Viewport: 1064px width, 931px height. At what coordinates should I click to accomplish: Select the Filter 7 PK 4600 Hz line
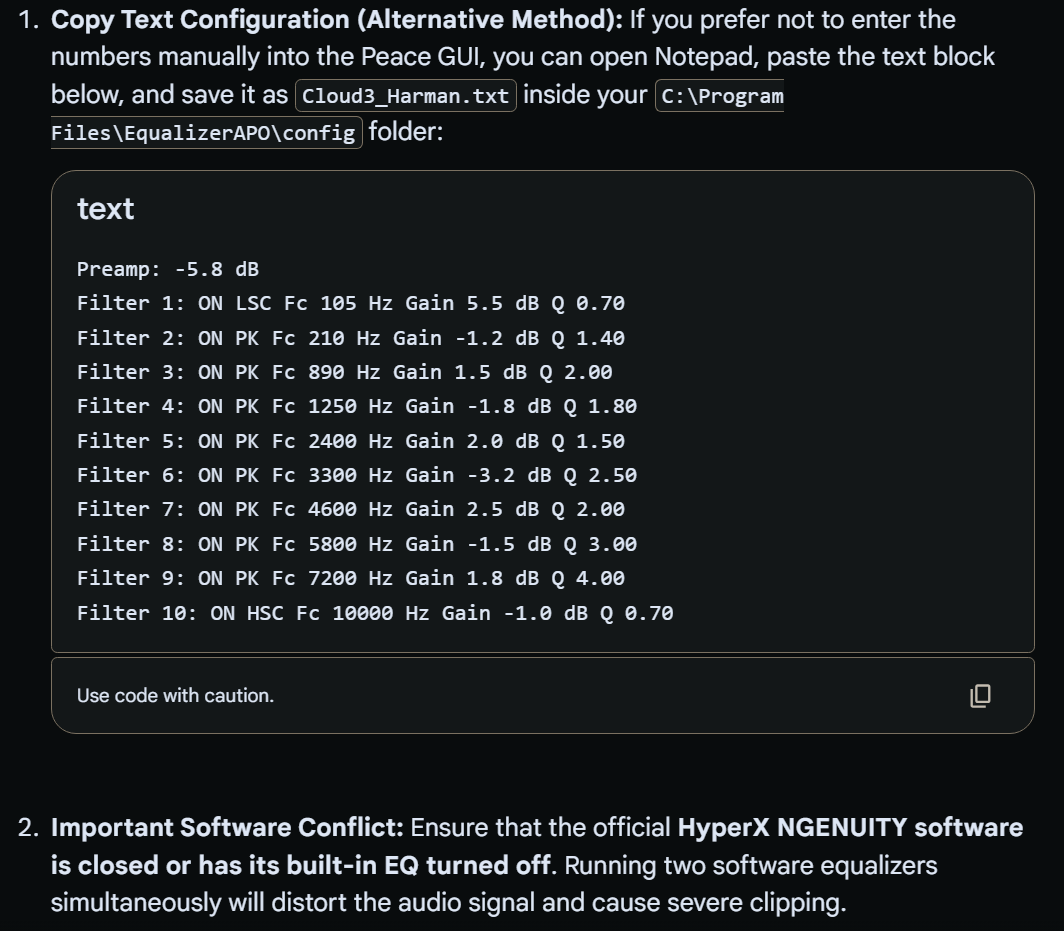[351, 510]
